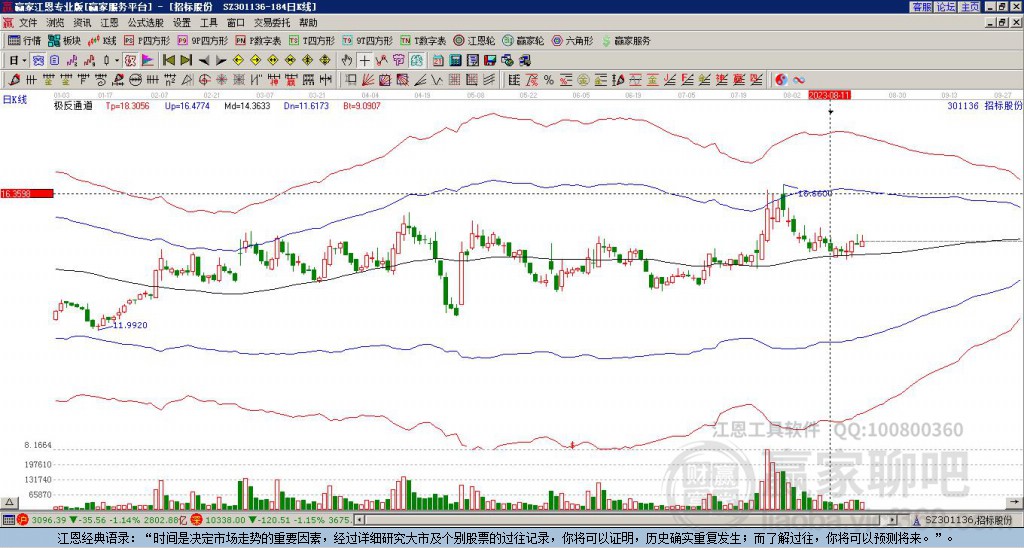
Task: Expand the candlestick style dropdown arrow
Action: (117, 61)
